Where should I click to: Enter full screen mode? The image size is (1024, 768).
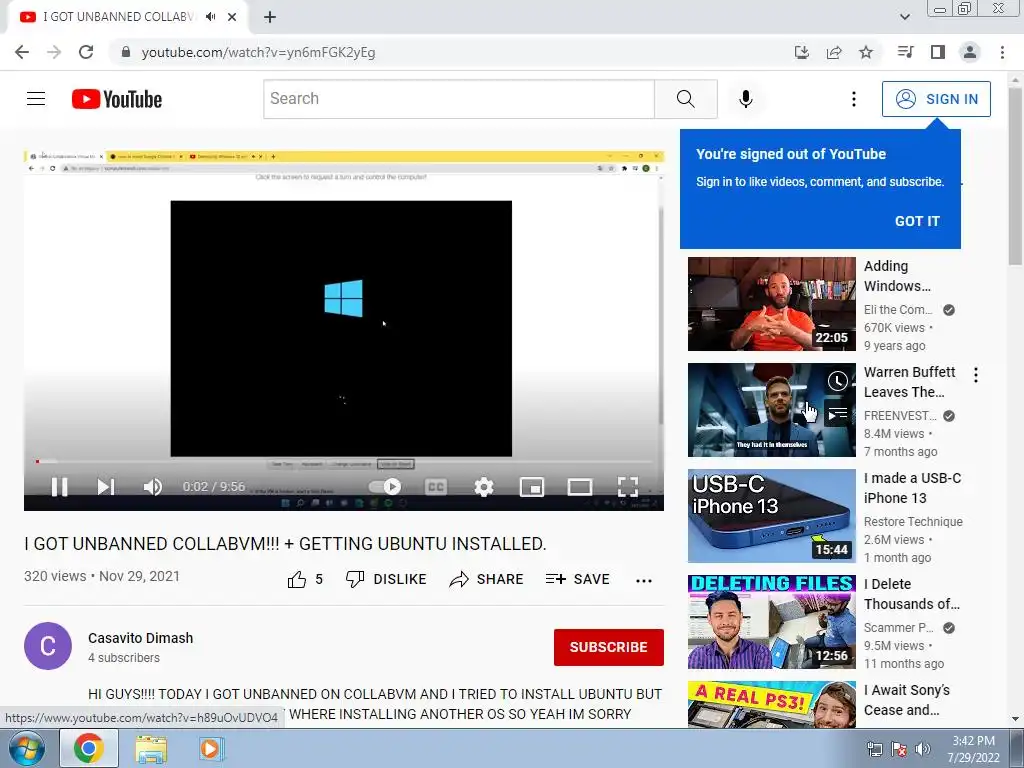click(628, 487)
